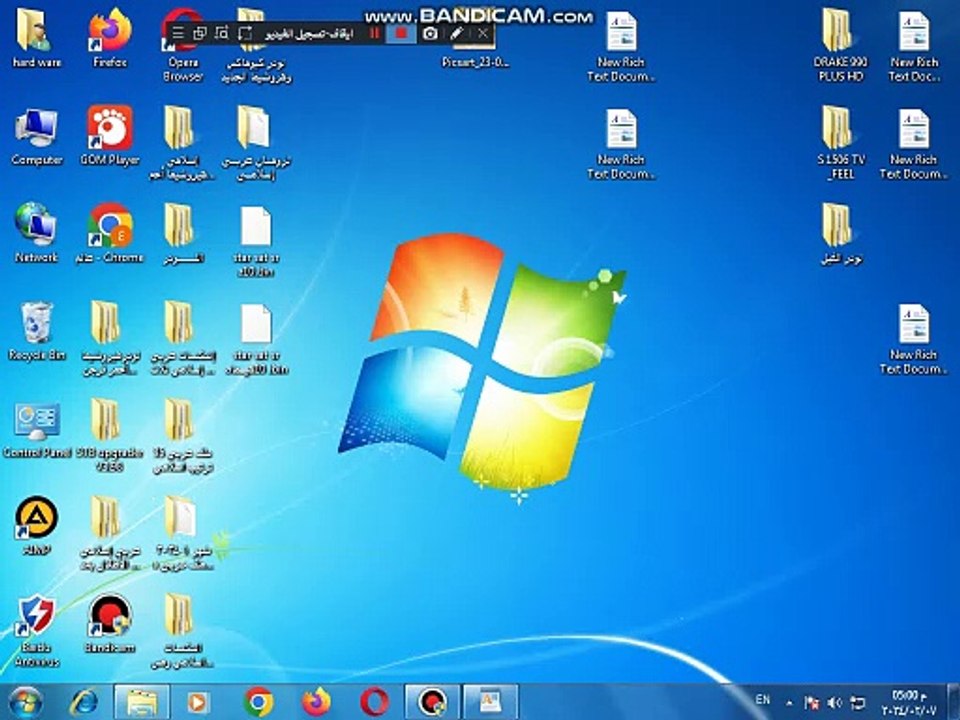Click the Bandicam fullscreen rectangle mode icon
The image size is (960, 720).
tap(244, 33)
